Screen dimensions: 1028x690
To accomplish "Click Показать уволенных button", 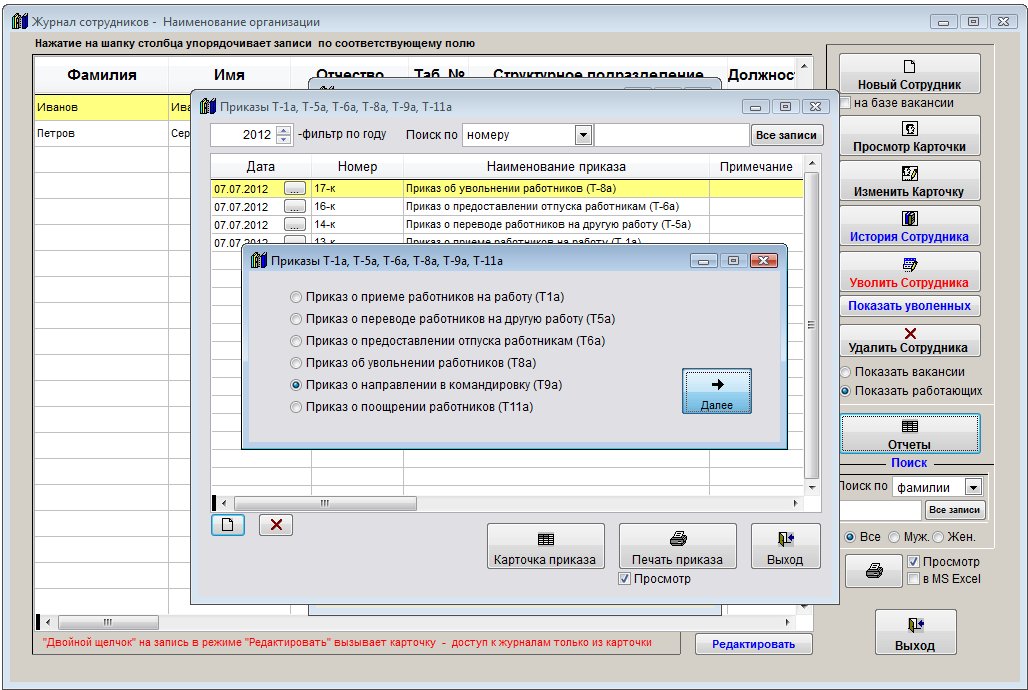I will click(909, 306).
